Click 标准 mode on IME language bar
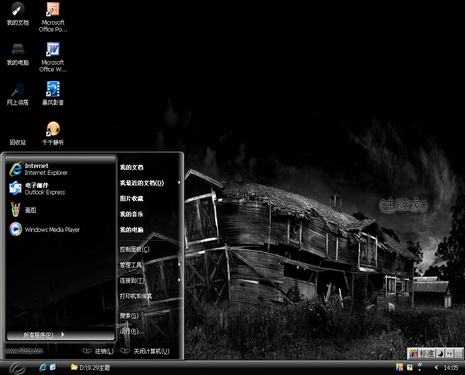The width and height of the screenshot is (465, 375). pyautogui.click(x=426, y=354)
